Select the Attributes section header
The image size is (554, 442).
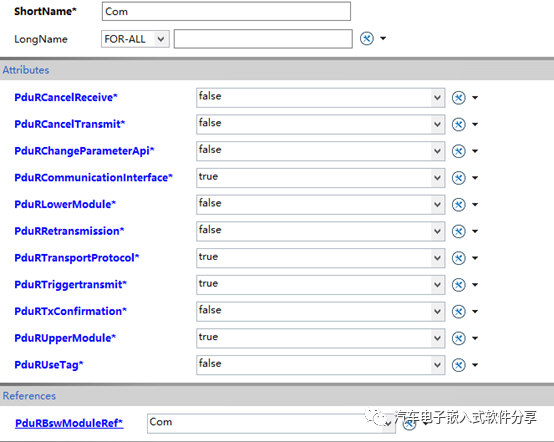click(277, 70)
